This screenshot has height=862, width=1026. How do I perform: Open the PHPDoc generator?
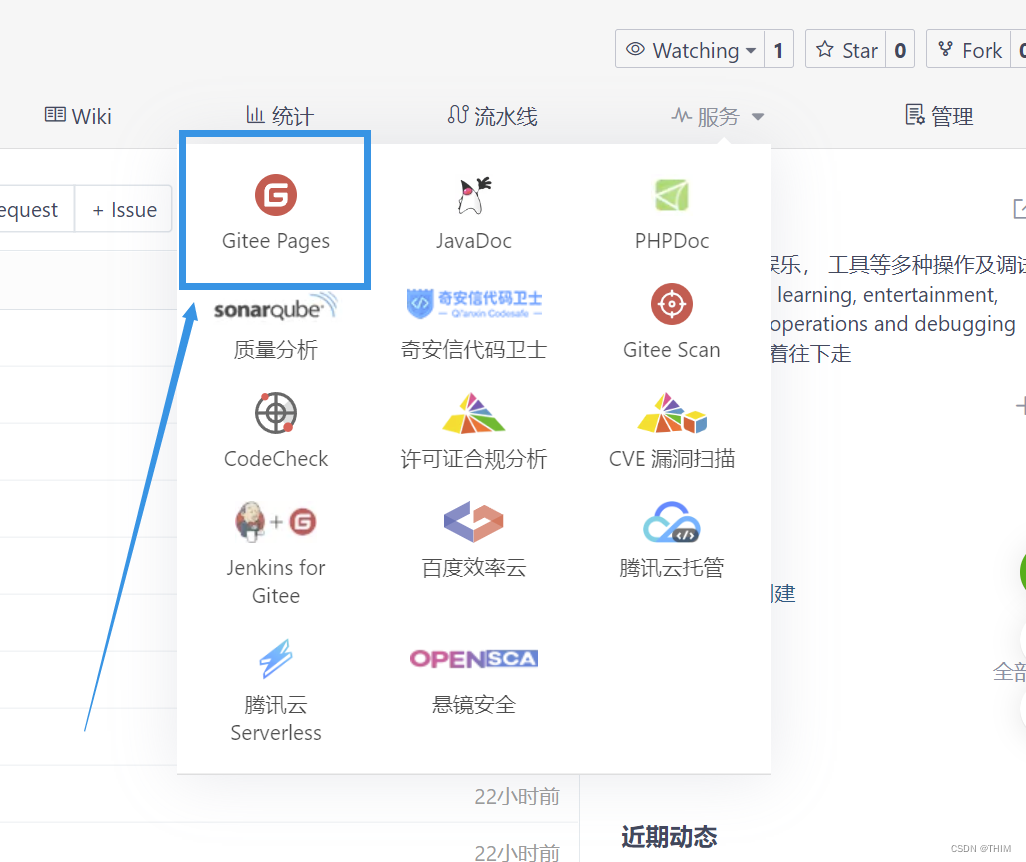pos(671,210)
